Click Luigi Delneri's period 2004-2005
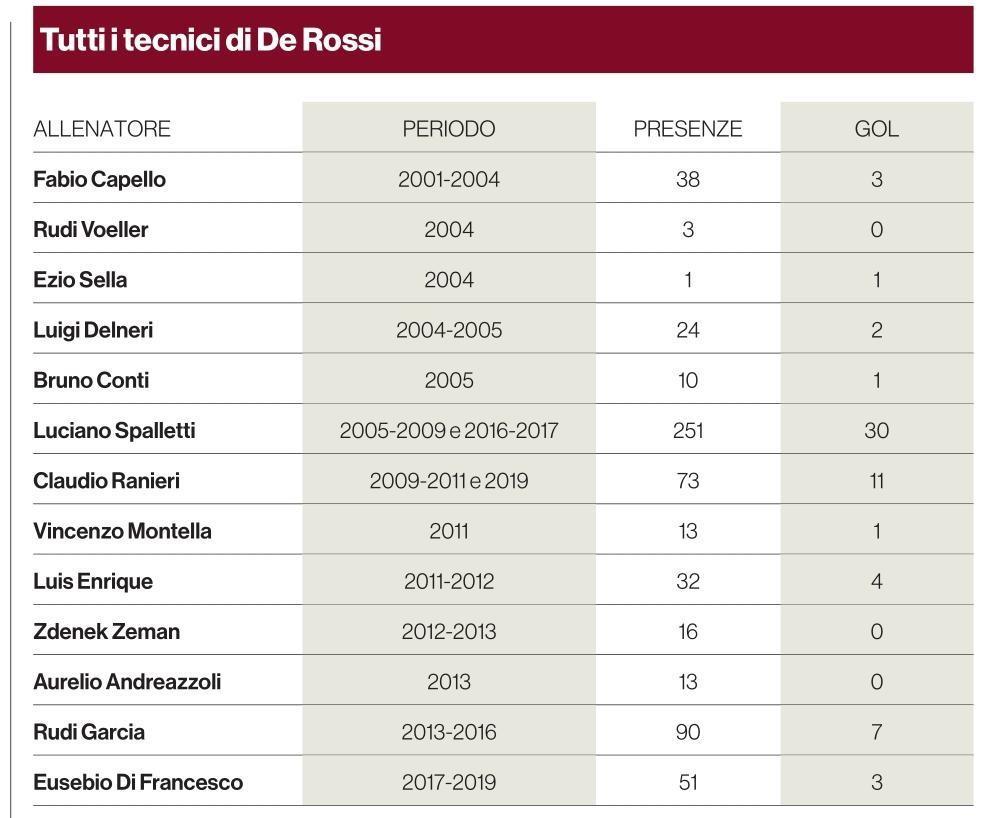 448,330
